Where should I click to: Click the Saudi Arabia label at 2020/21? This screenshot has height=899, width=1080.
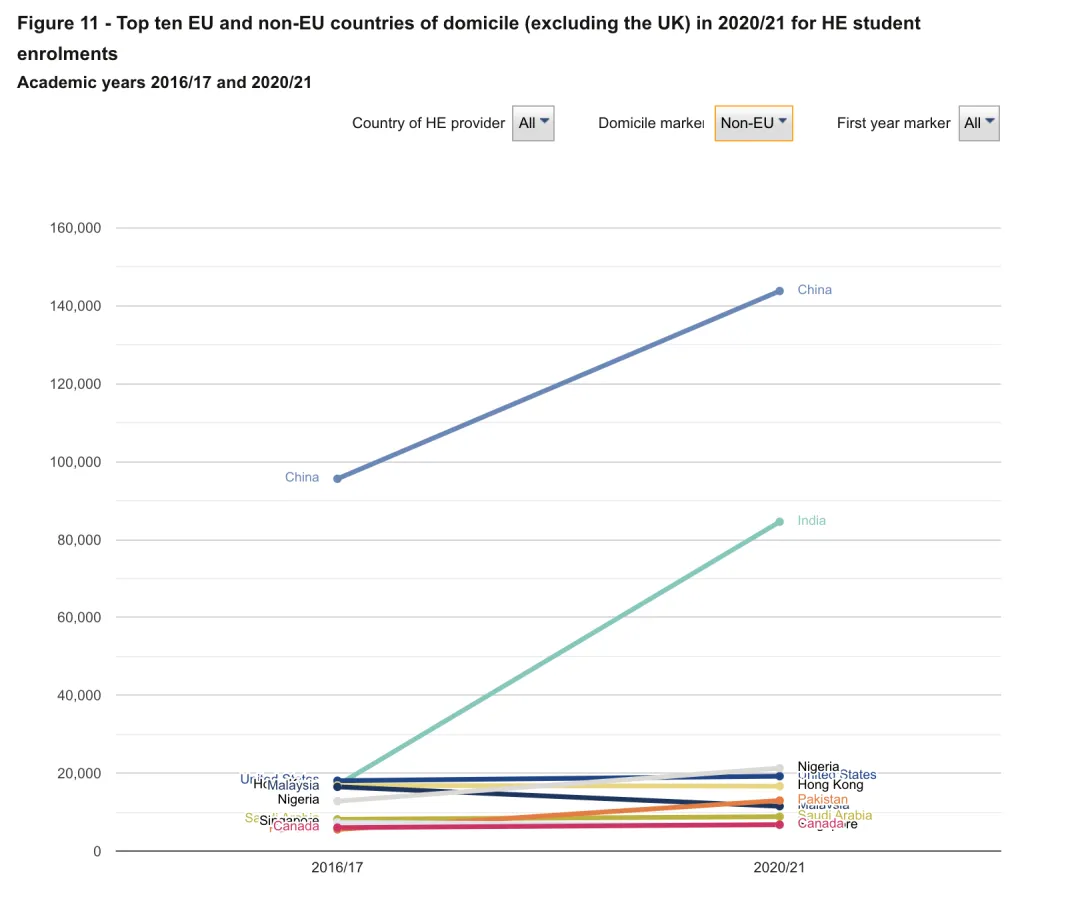835,816
